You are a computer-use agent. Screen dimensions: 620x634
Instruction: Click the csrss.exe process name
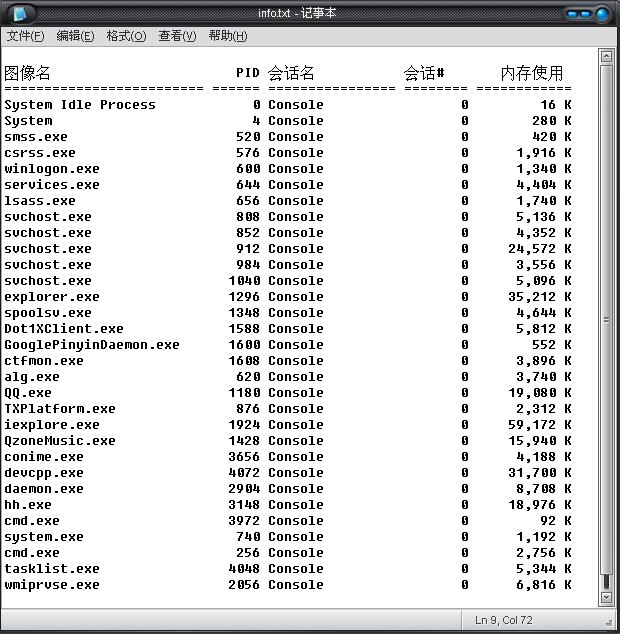pyautogui.click(x=40, y=153)
